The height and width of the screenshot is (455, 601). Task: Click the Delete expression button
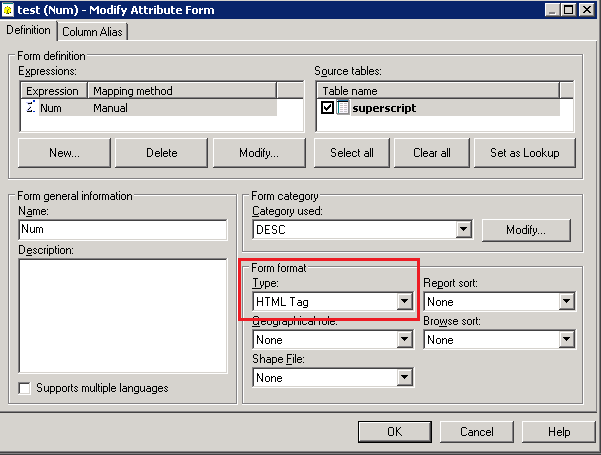pyautogui.click(x=161, y=153)
